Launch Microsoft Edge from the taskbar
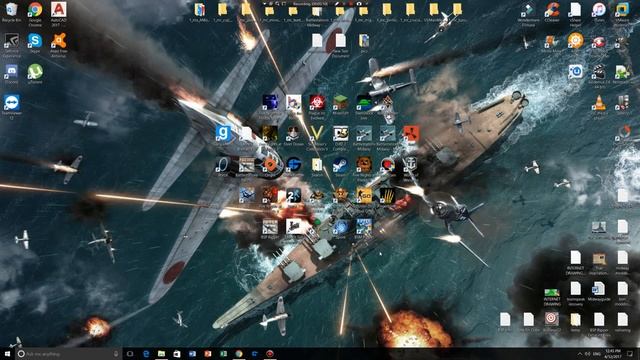This screenshot has width=640, height=360. [146, 353]
